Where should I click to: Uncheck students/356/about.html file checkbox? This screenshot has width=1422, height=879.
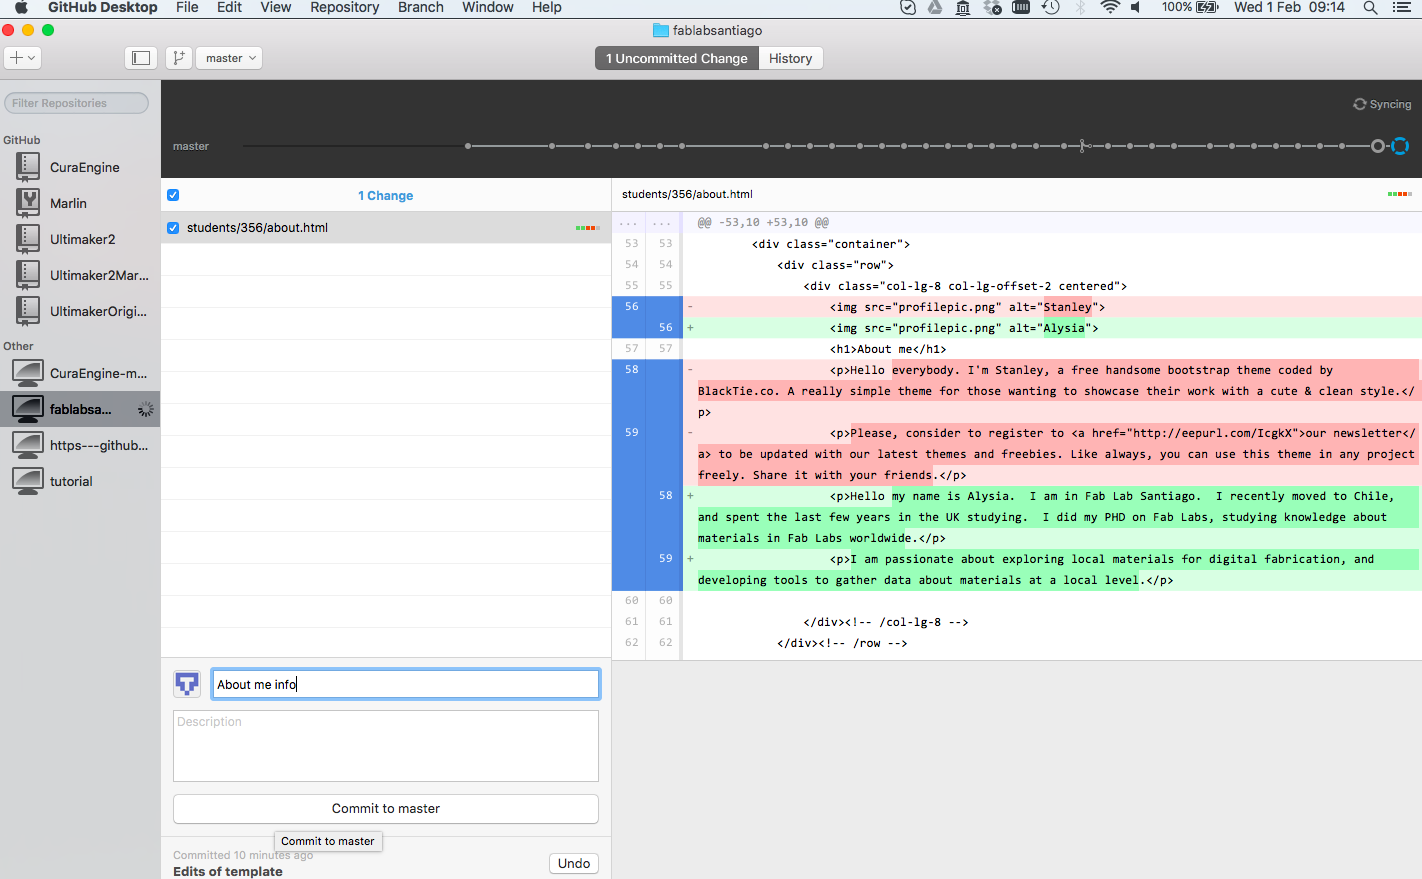pos(173,228)
